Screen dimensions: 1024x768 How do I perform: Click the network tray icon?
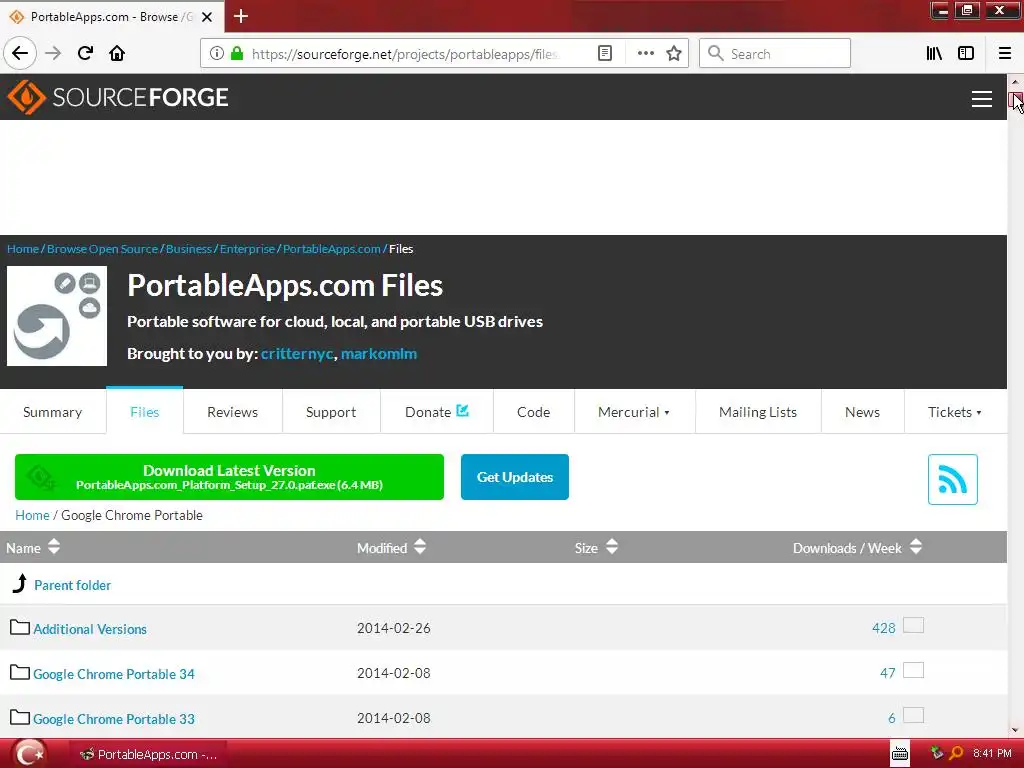coord(936,753)
